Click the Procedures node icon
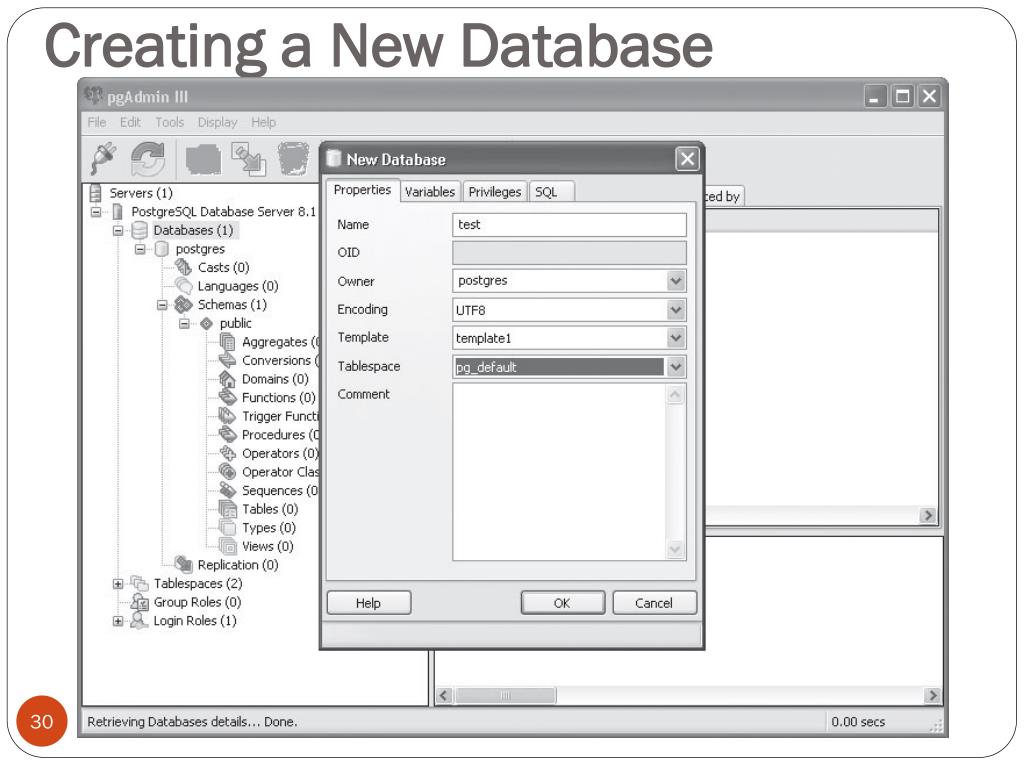This screenshot has width=1024, height=768. coord(227,434)
